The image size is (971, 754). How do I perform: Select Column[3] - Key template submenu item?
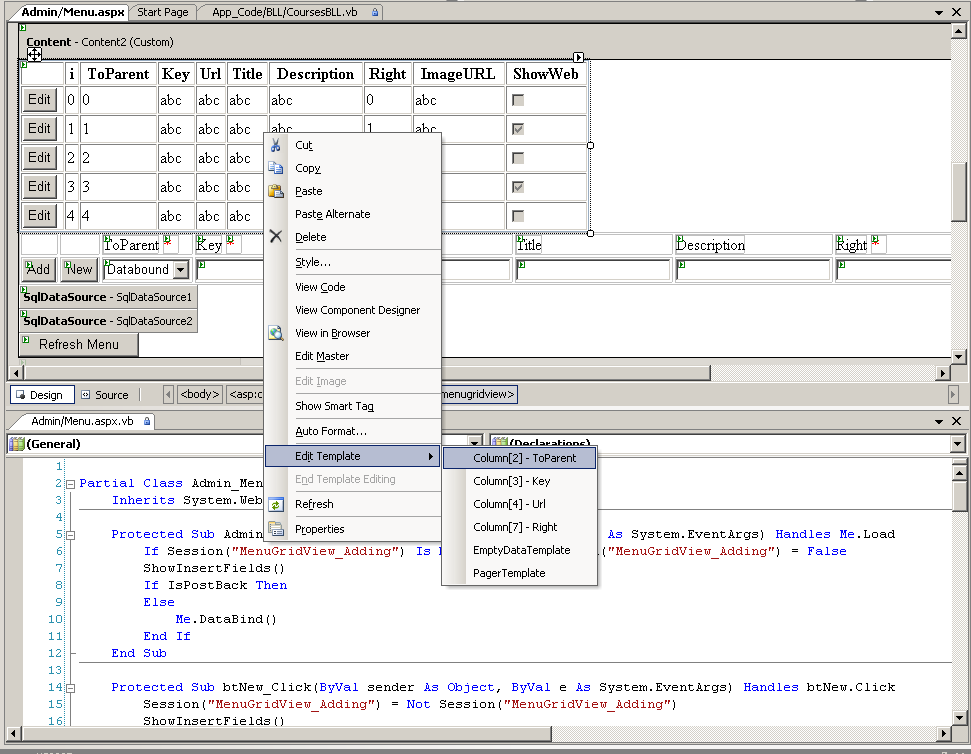(511, 481)
